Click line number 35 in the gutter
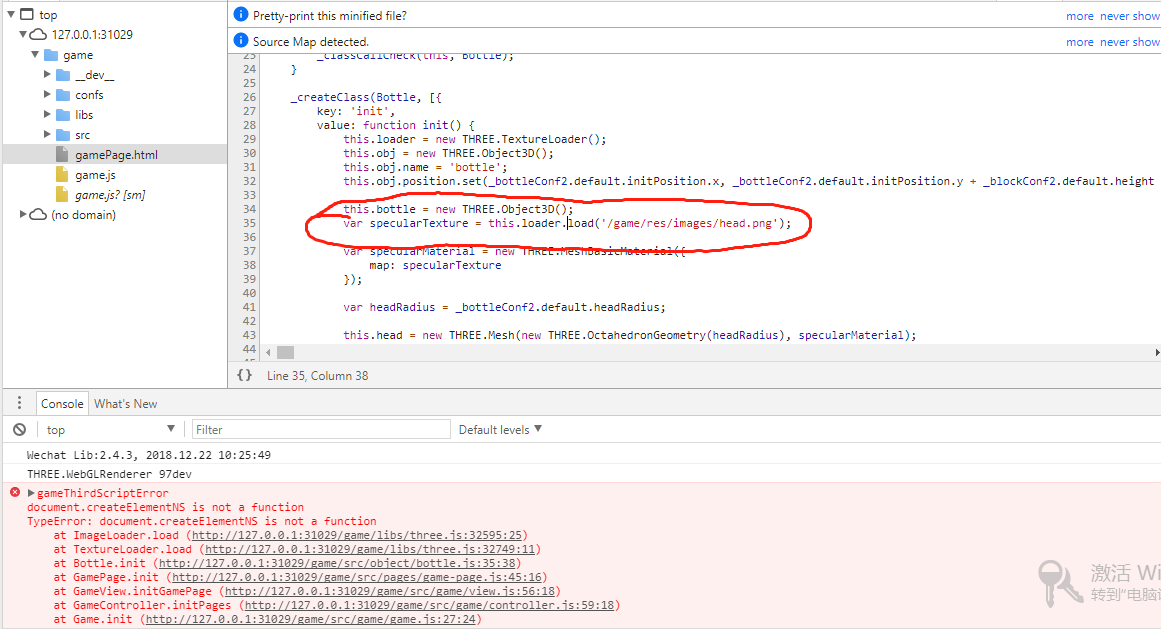 tap(249, 223)
